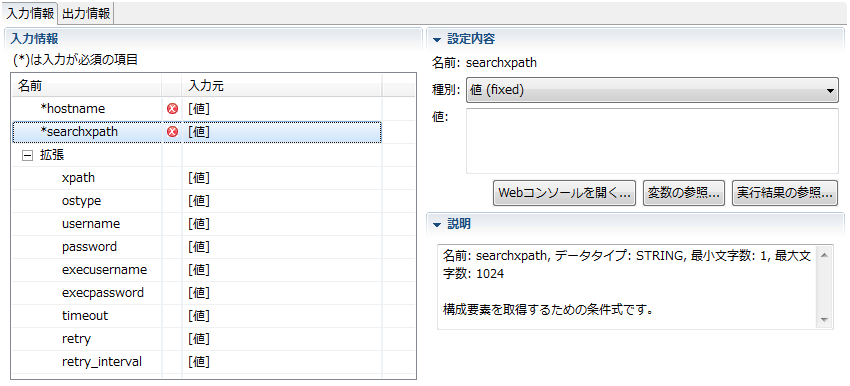Select the execpassword parameter row
This screenshot has width=850, height=386.
[196, 293]
